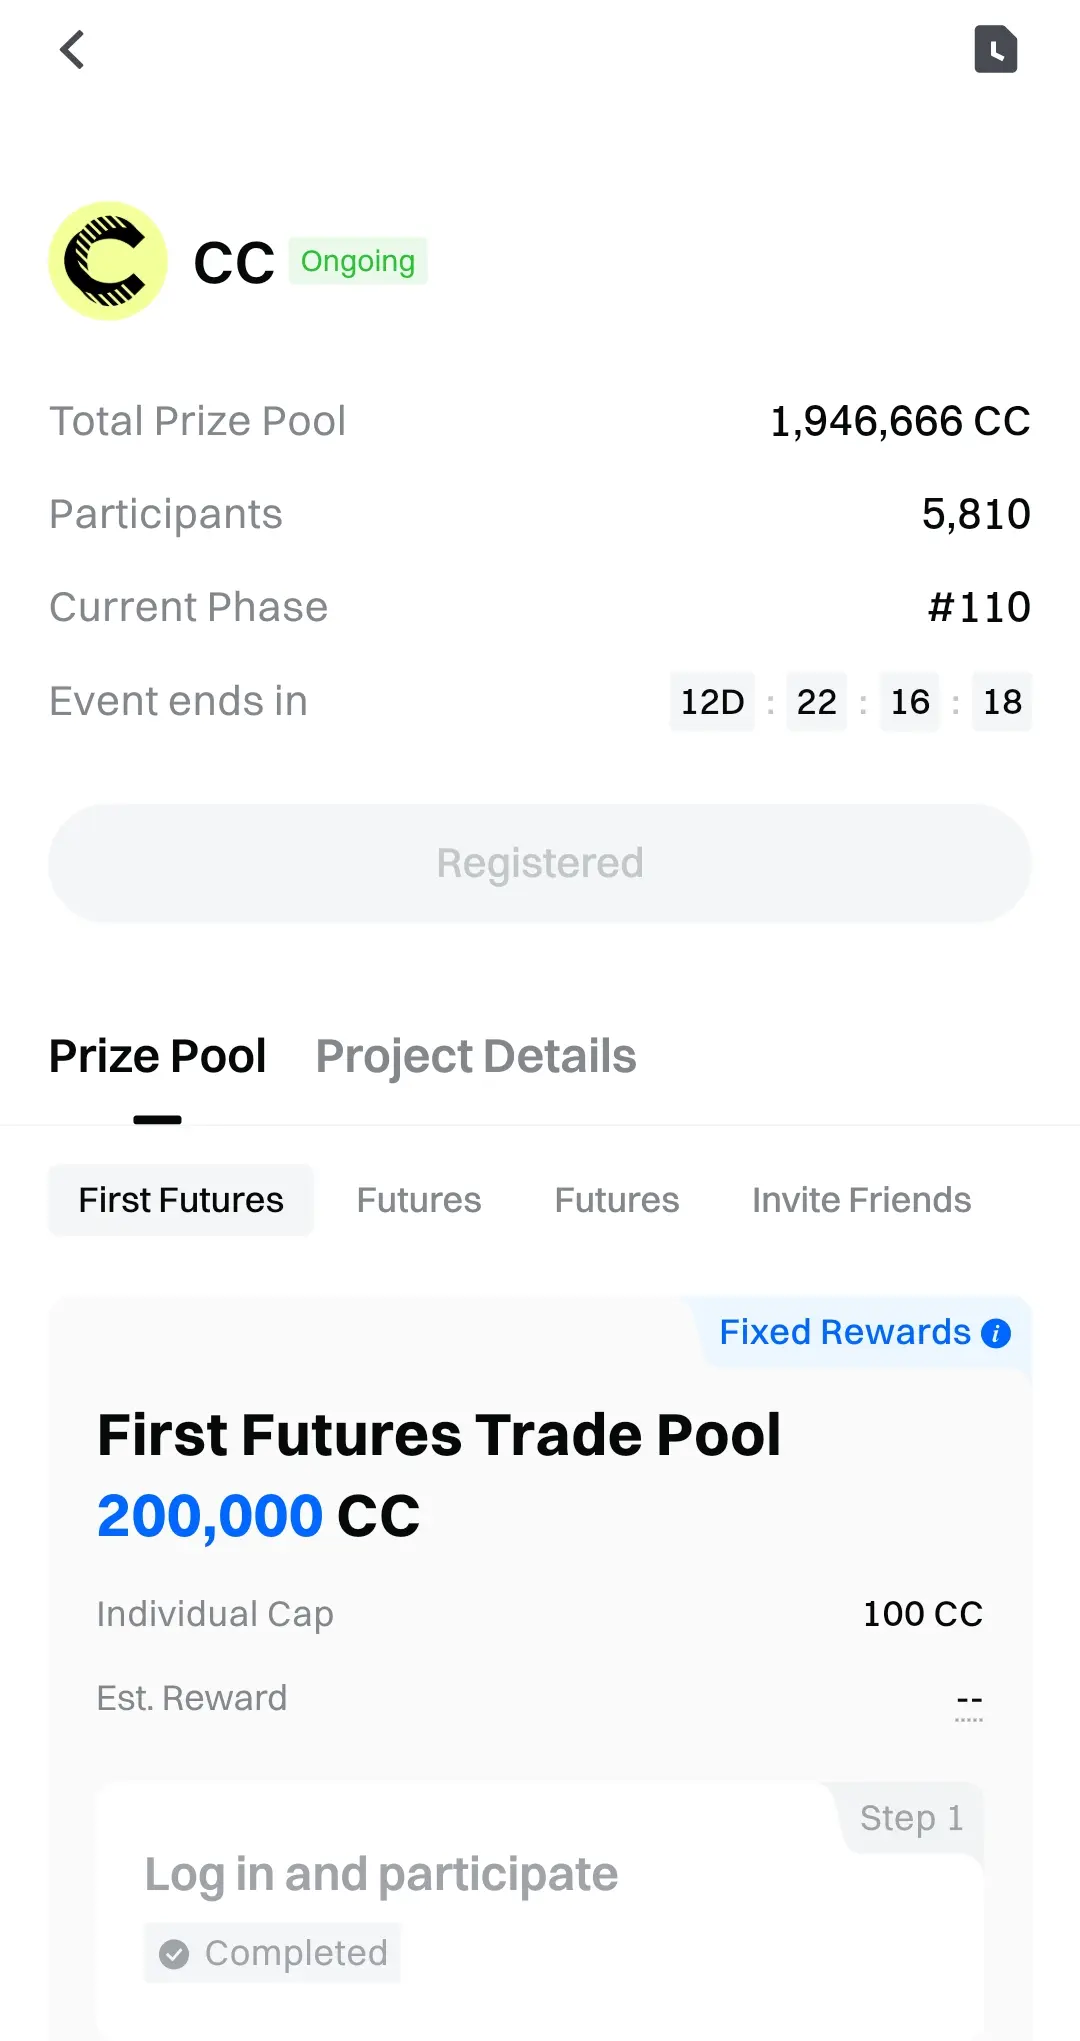This screenshot has width=1080, height=2041.
Task: Tap the 12D countdown box
Action: click(x=712, y=702)
